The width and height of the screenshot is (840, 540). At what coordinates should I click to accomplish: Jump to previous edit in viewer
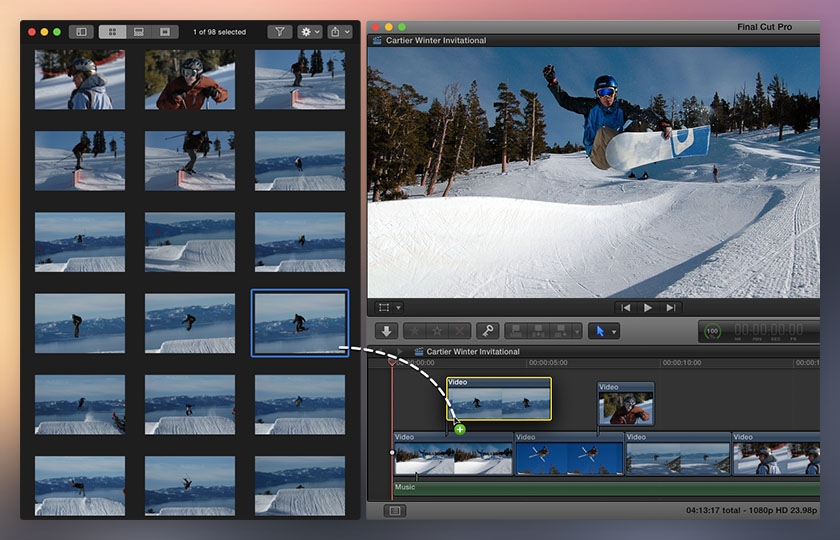tap(625, 308)
